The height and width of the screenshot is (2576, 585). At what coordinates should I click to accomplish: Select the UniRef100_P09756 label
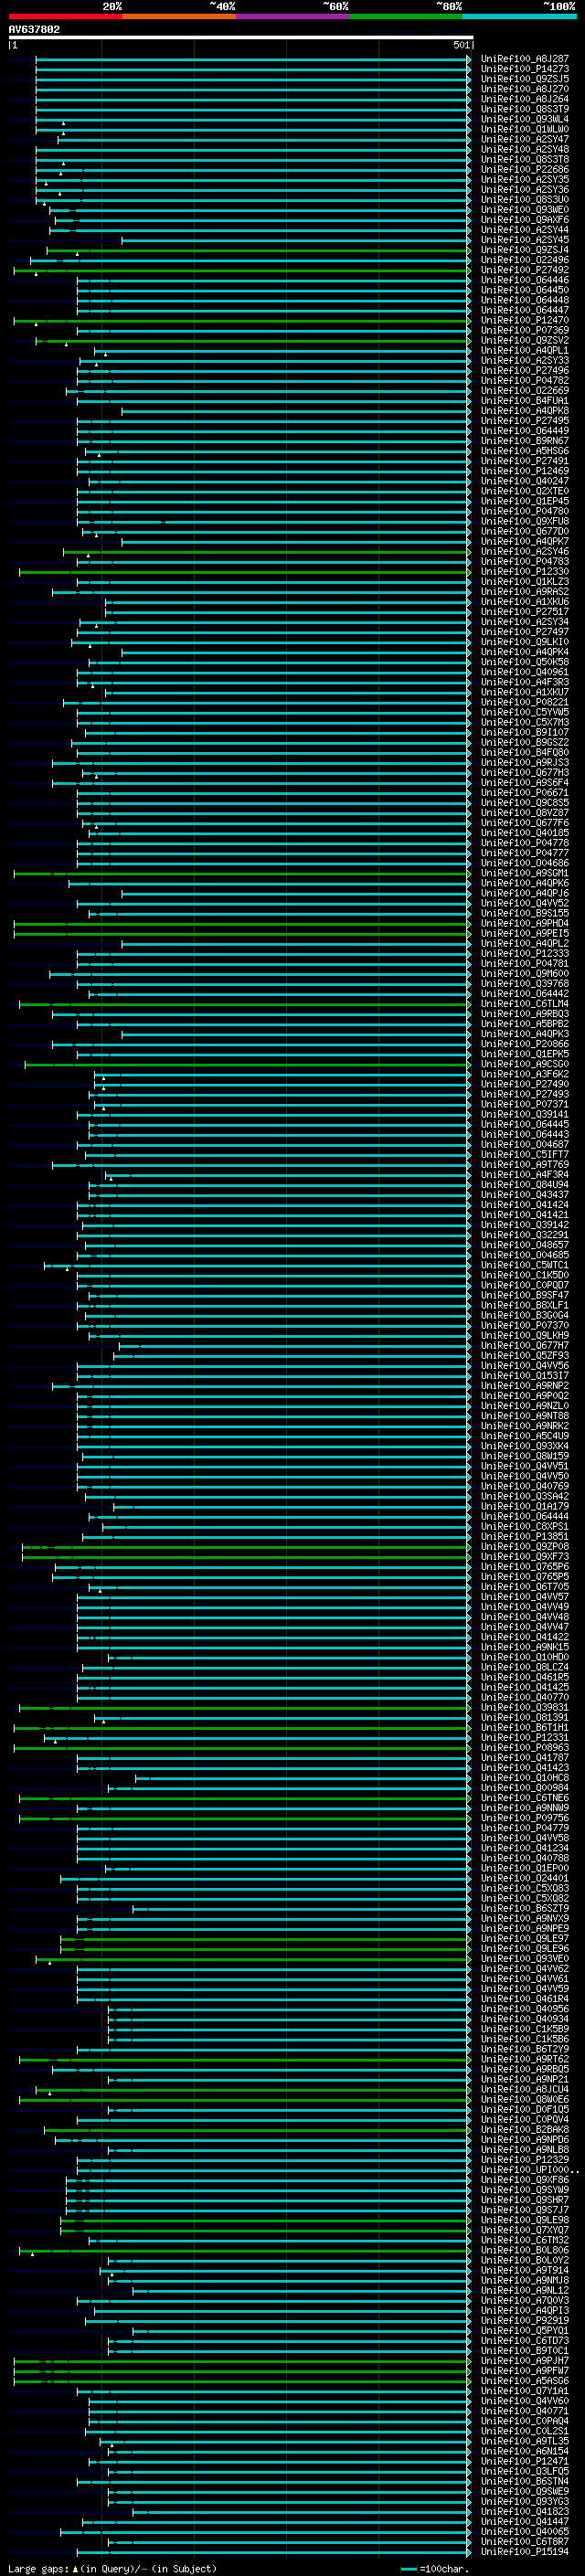[525, 1818]
